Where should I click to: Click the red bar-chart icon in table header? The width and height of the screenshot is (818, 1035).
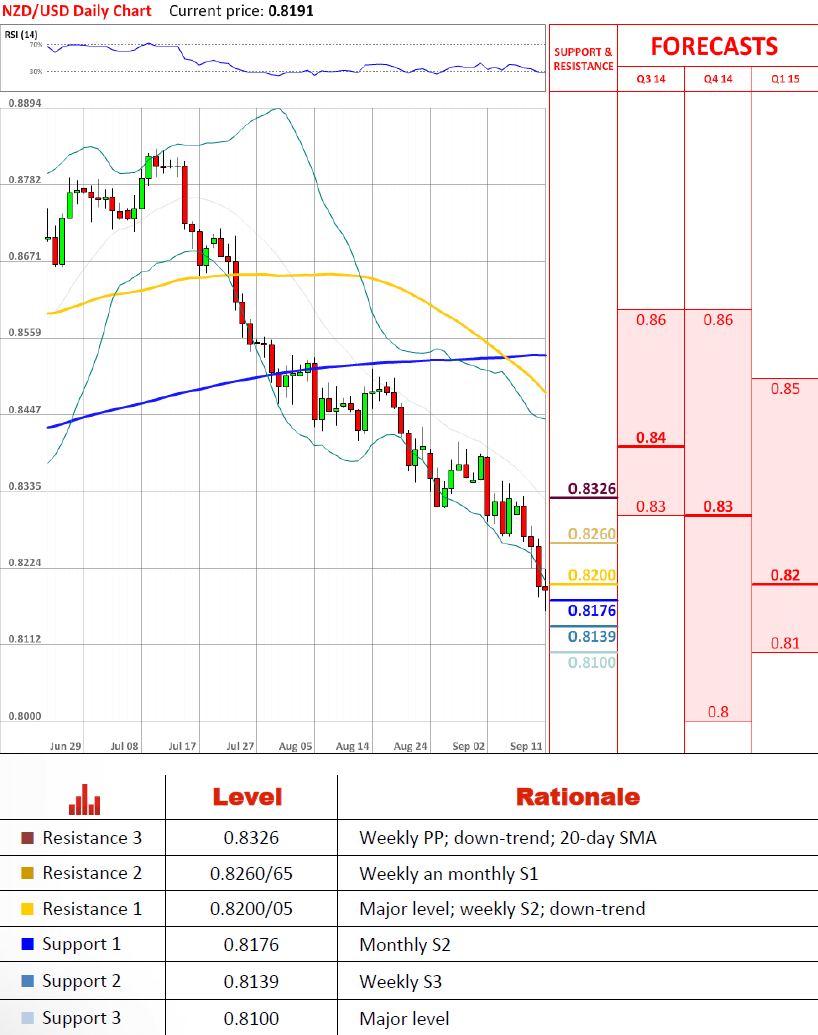coord(85,799)
